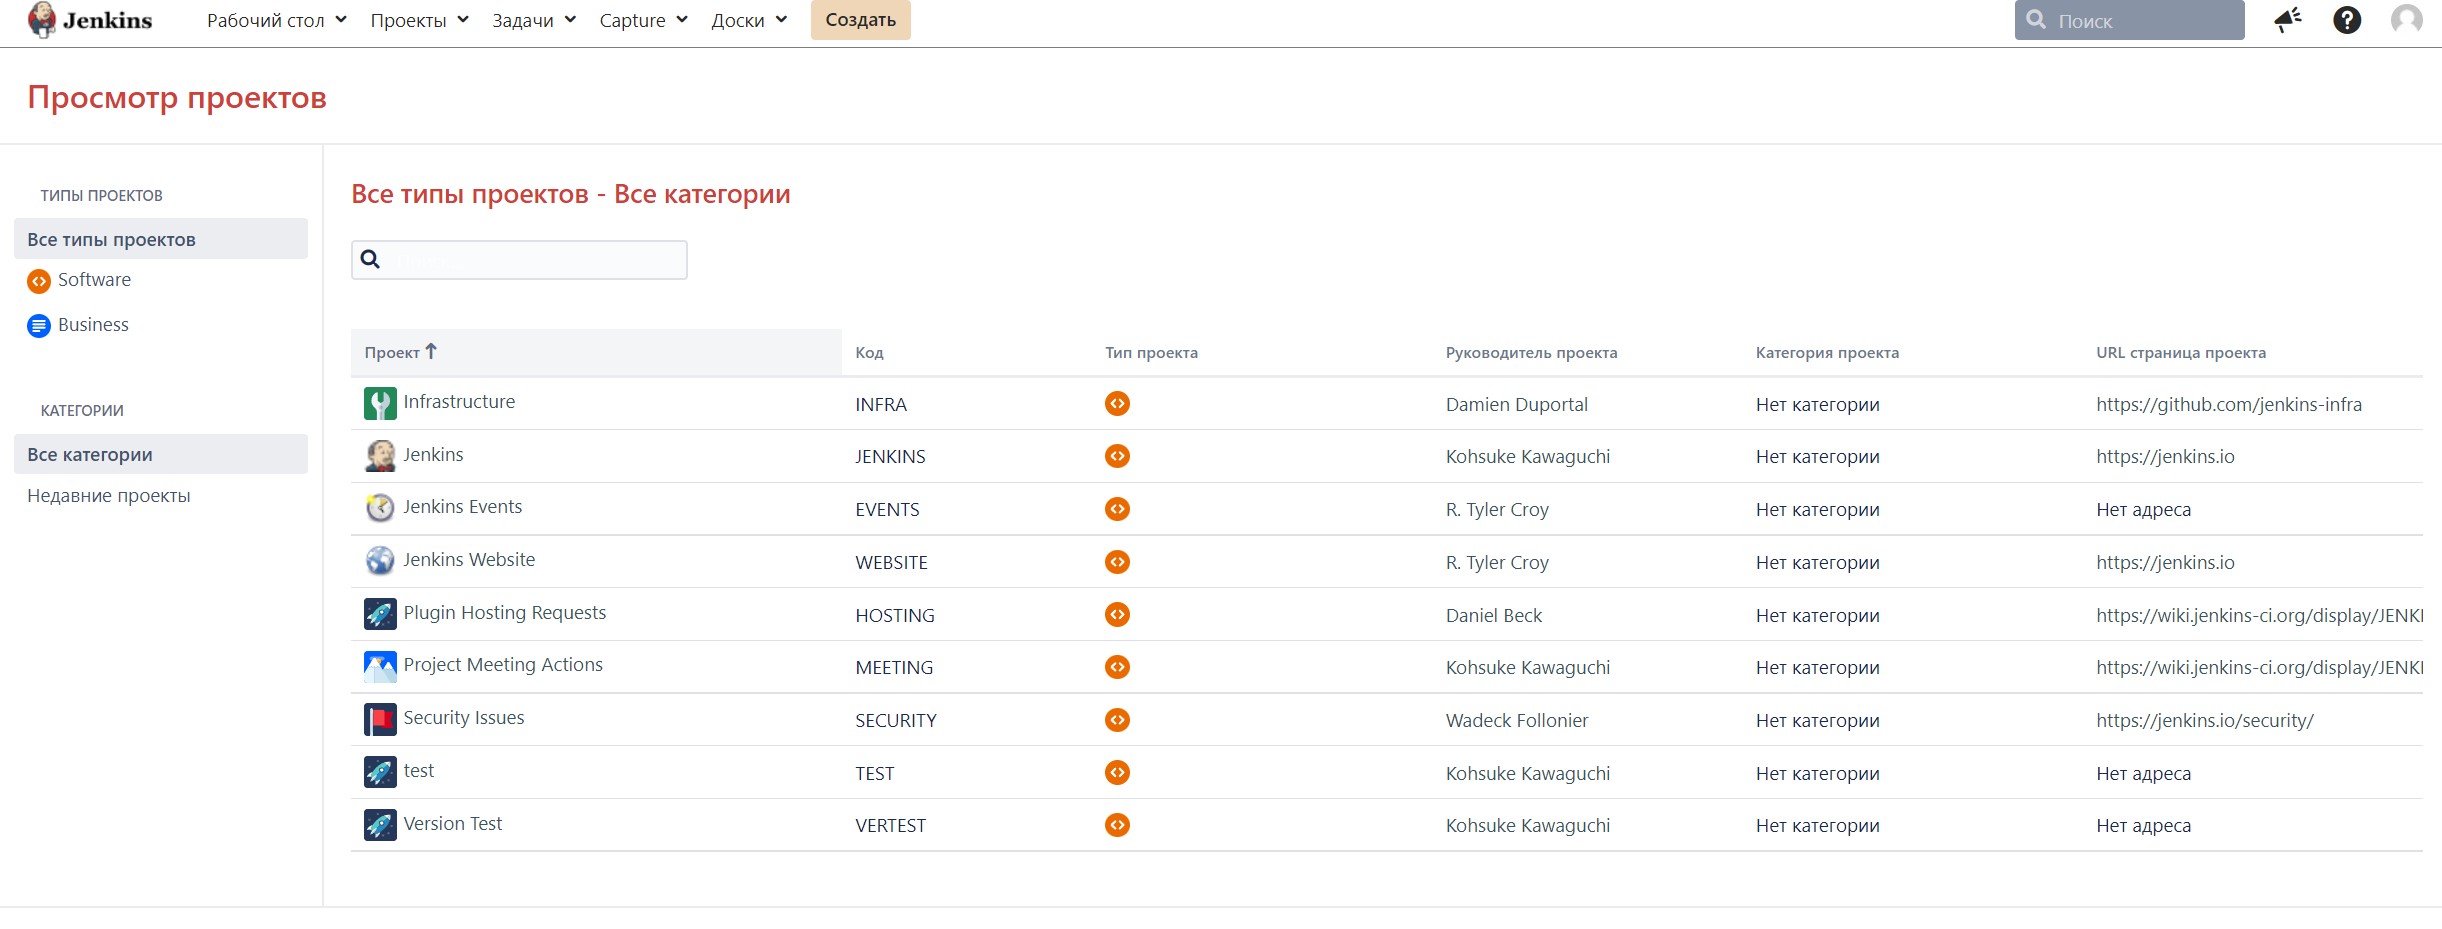Click the Infrastructure project avatar icon
The width and height of the screenshot is (2442, 929).
click(380, 403)
